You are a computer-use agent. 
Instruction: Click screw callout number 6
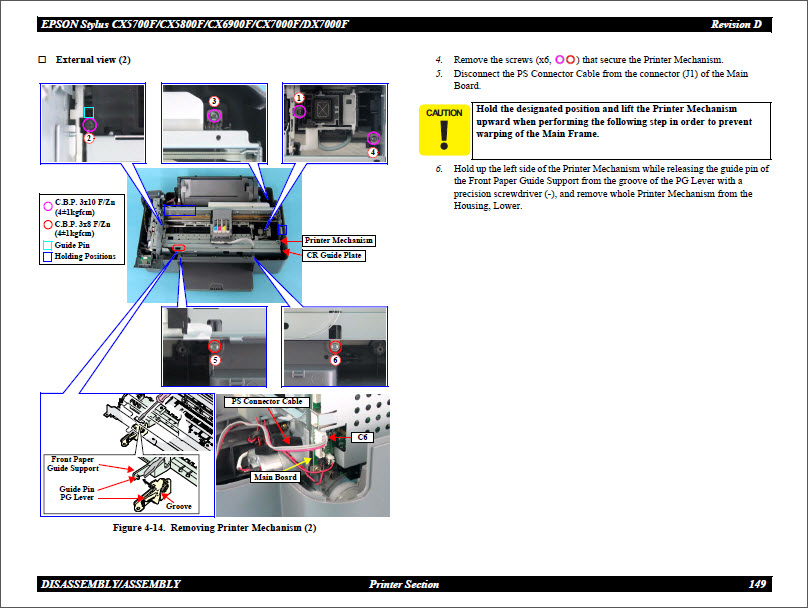click(x=335, y=359)
